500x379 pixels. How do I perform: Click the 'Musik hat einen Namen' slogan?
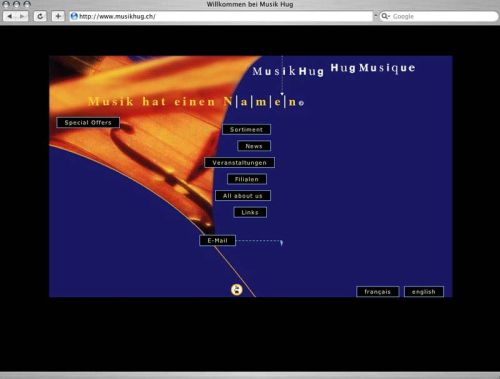196,101
